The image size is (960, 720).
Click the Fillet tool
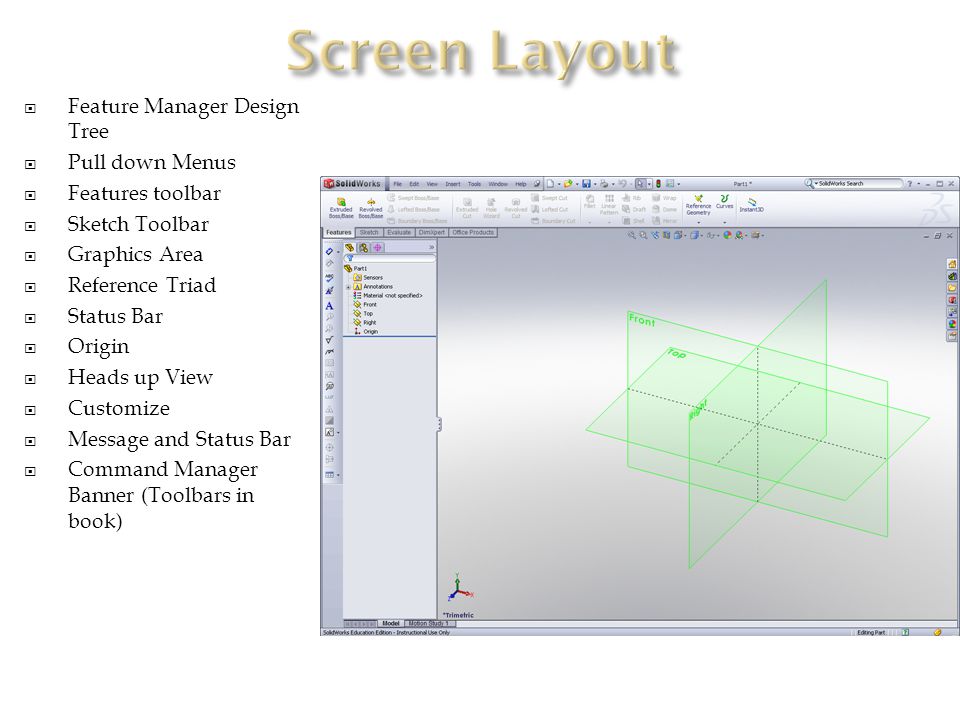(590, 202)
